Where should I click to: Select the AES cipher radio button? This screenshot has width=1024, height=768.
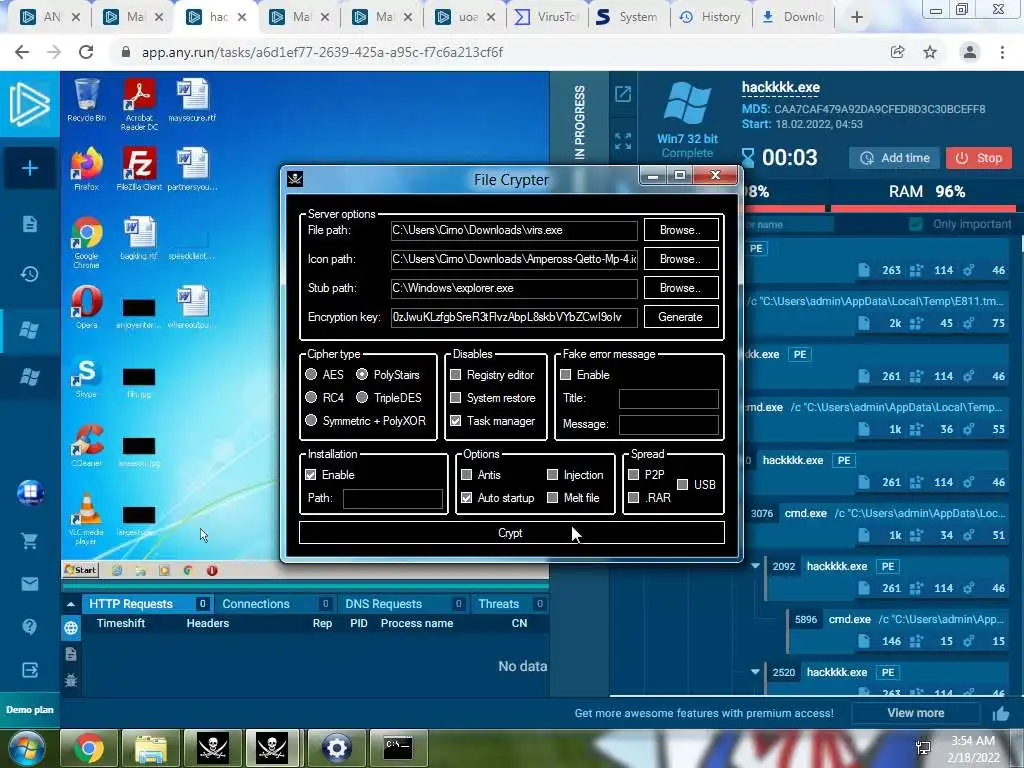(312, 374)
